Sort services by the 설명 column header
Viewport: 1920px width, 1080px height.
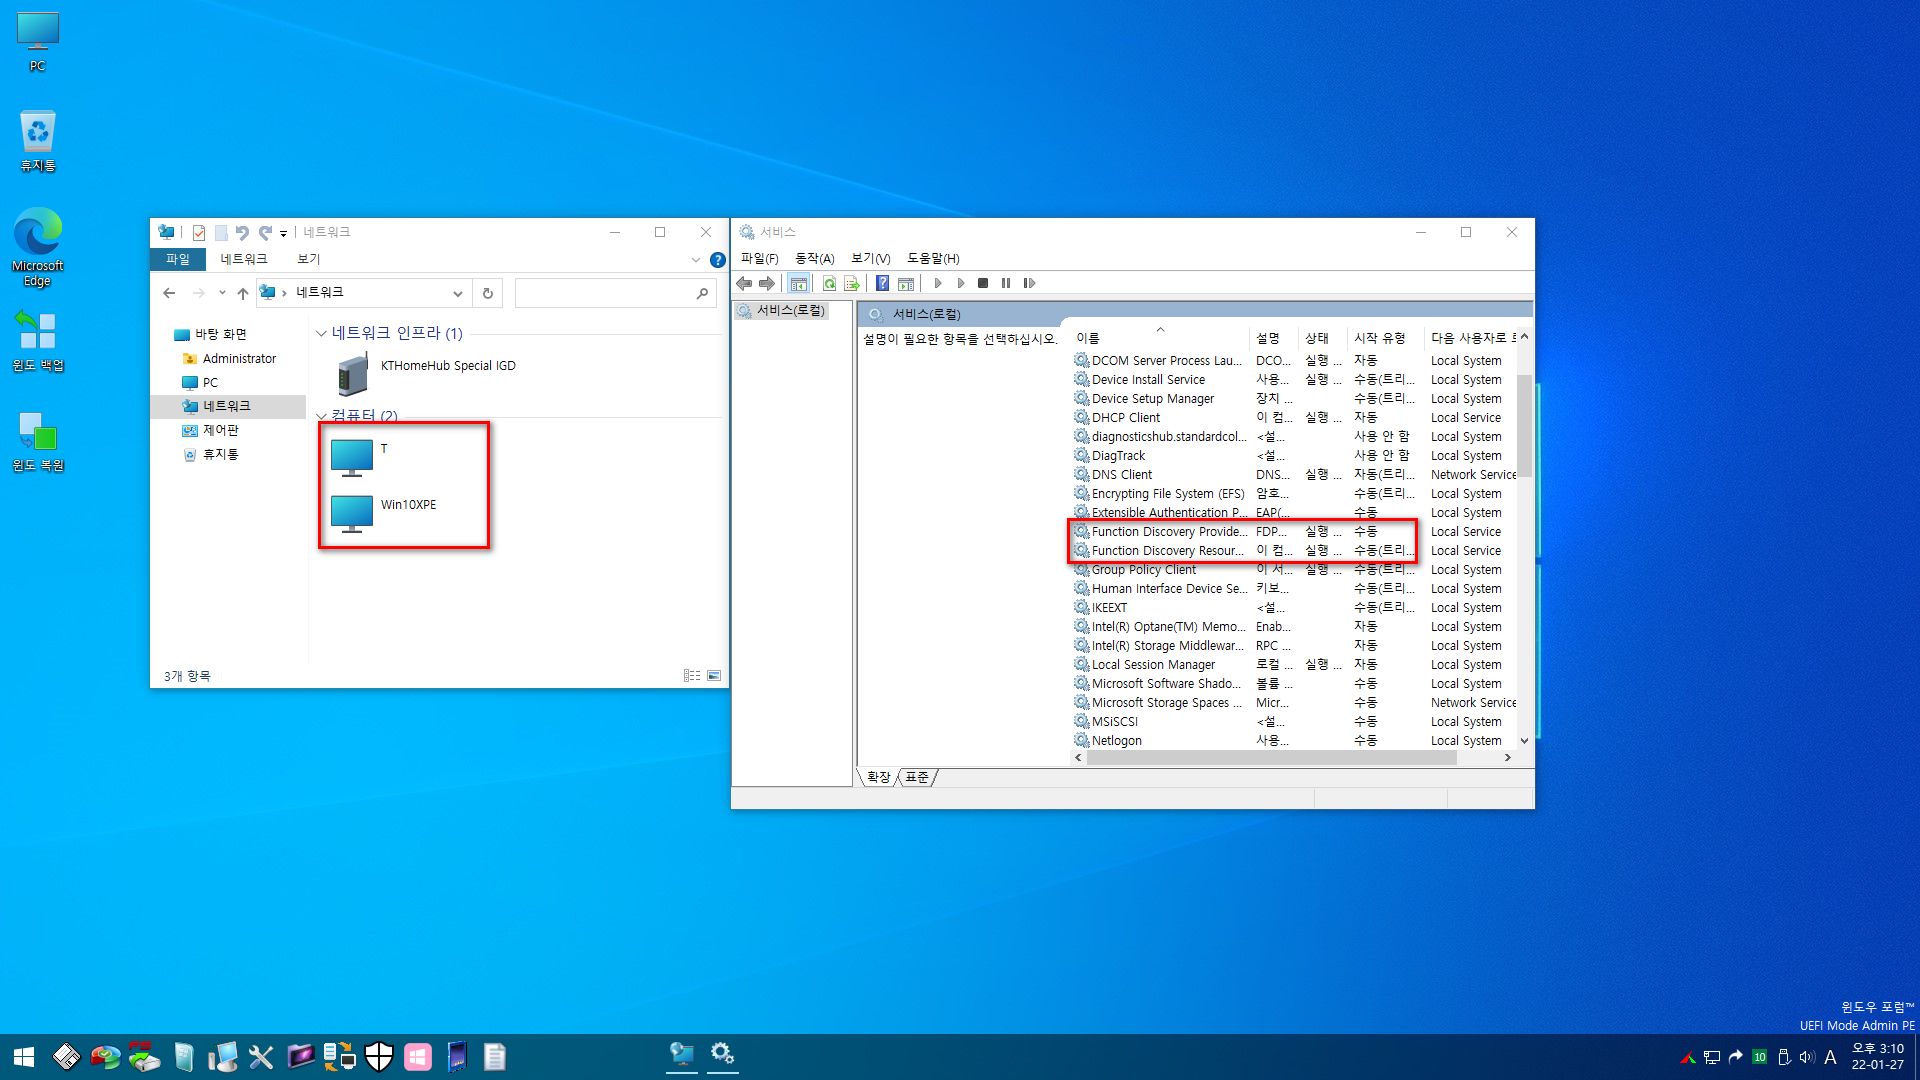tap(1273, 338)
